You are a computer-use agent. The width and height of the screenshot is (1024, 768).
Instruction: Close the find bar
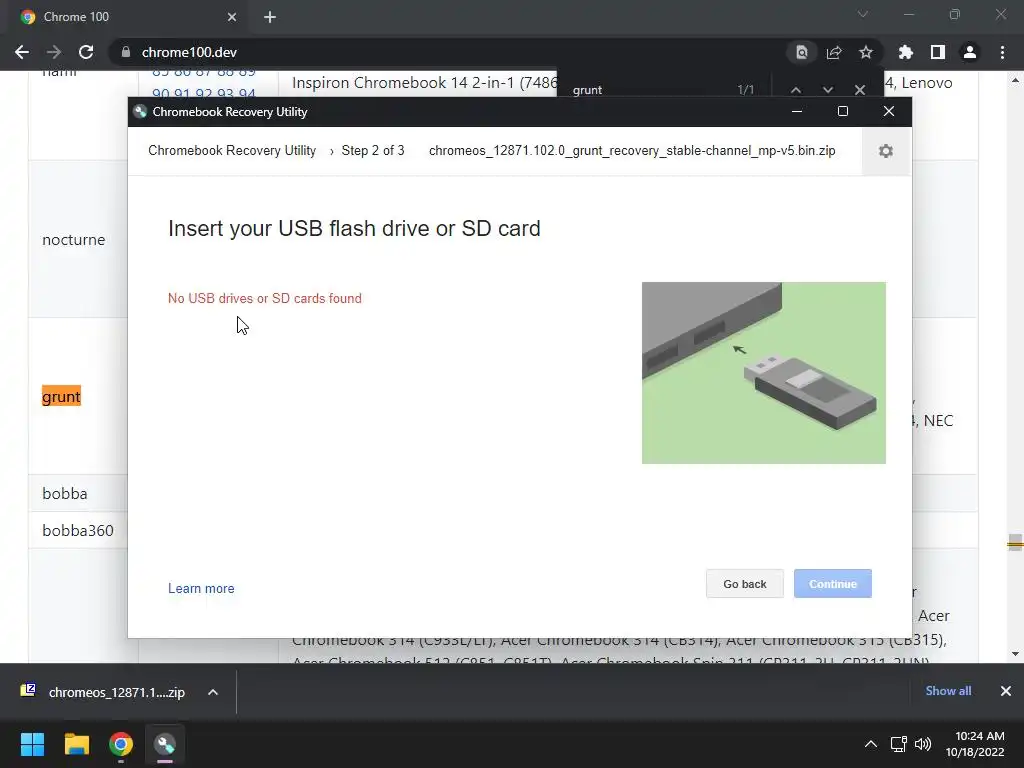coord(859,90)
